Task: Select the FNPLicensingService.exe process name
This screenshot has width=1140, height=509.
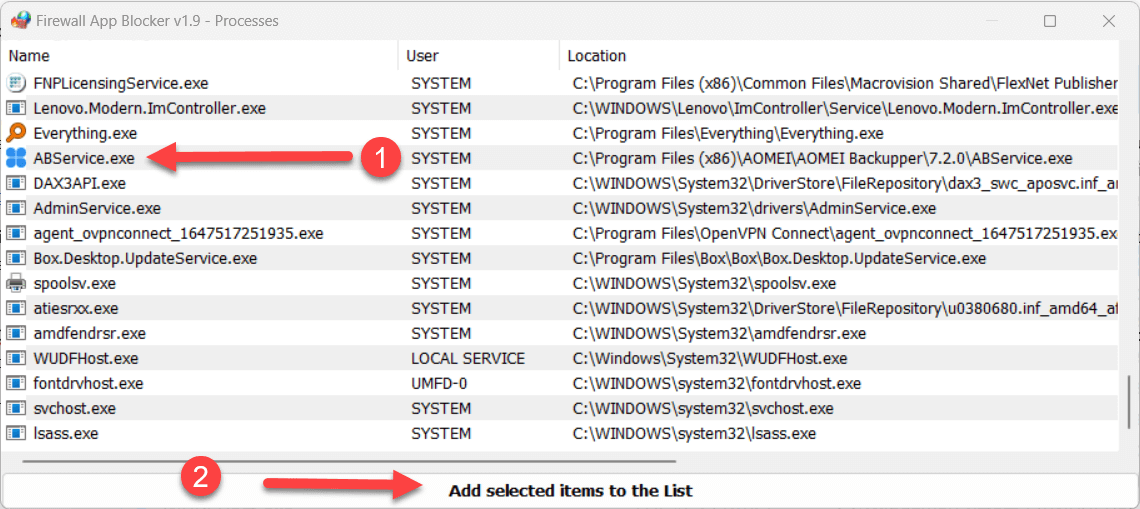Action: point(121,84)
